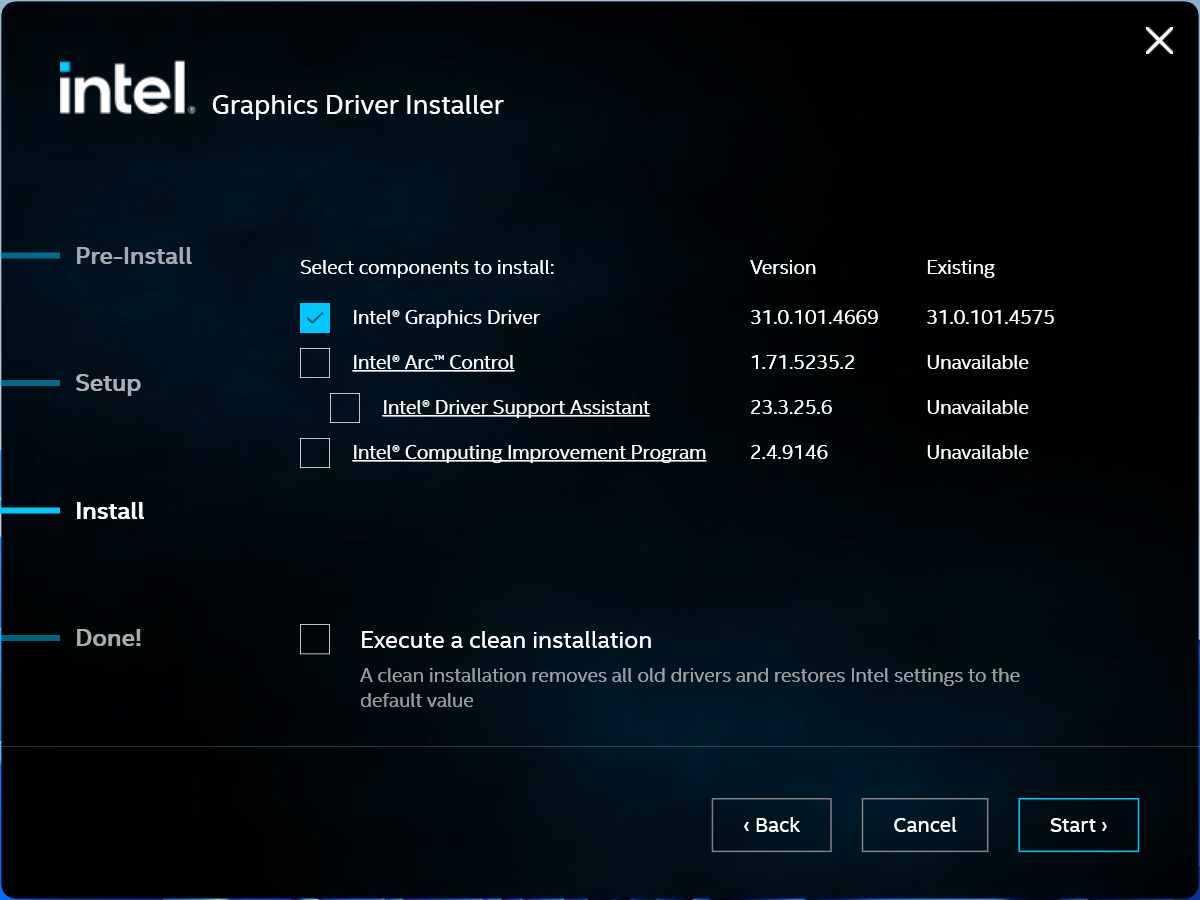1200x900 pixels.
Task: Click the Existing column header
Action: pyautogui.click(x=960, y=268)
